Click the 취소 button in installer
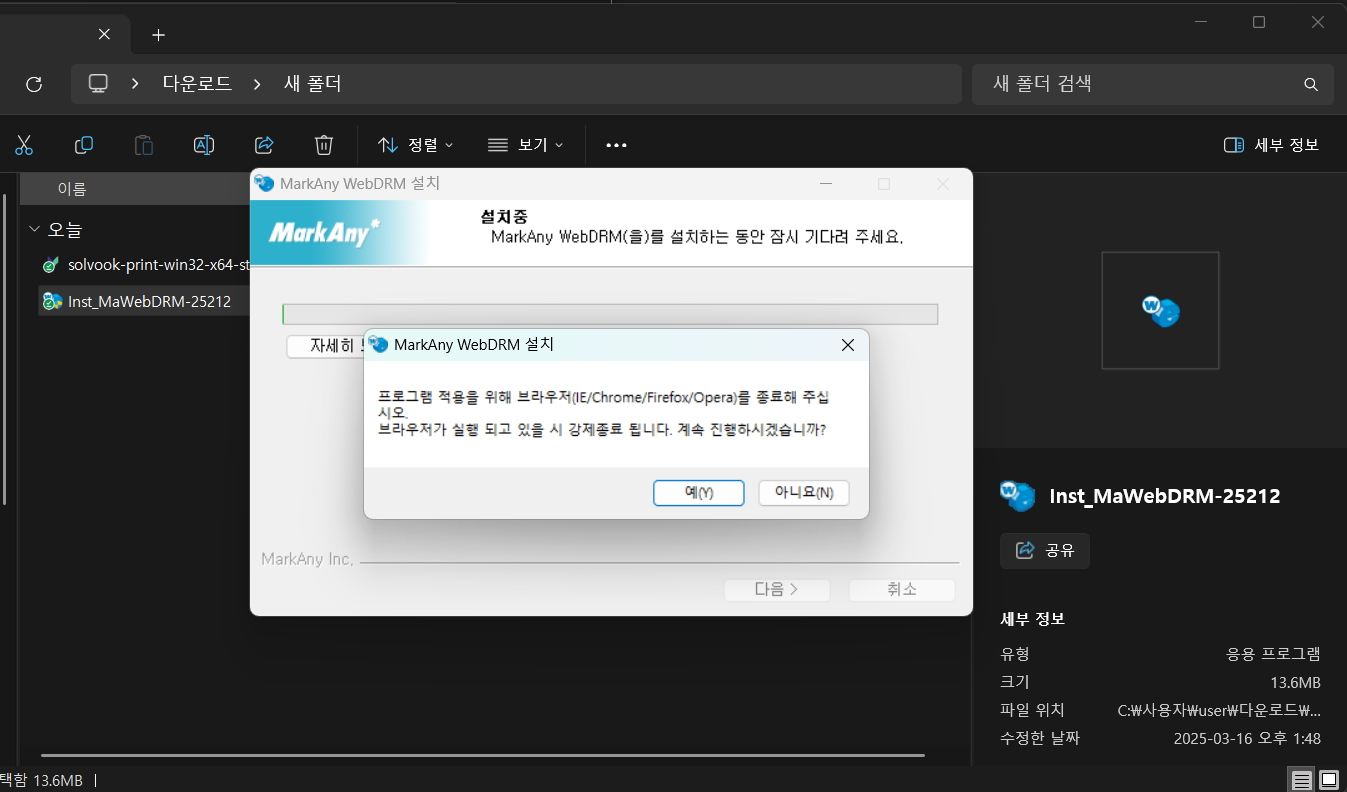The height and width of the screenshot is (792, 1347). [902, 590]
